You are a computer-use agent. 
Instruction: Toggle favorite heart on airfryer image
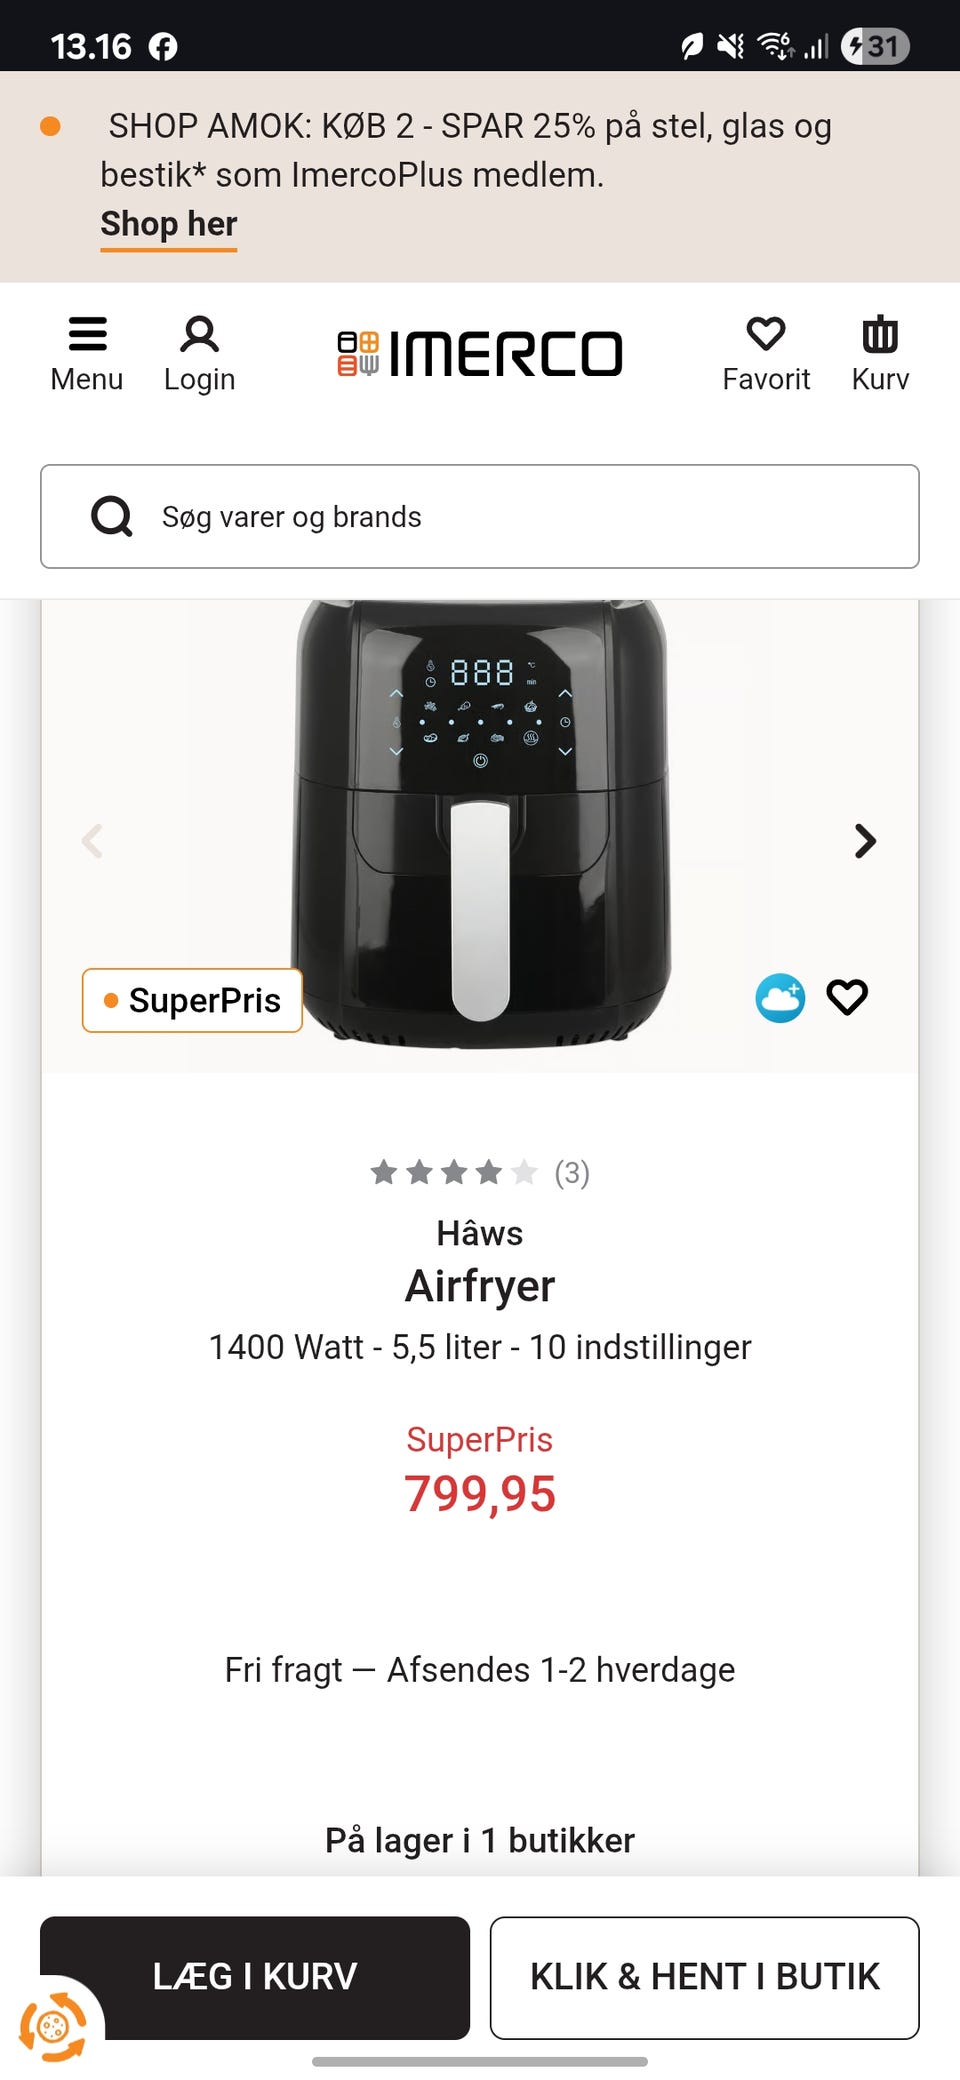pyautogui.click(x=847, y=997)
